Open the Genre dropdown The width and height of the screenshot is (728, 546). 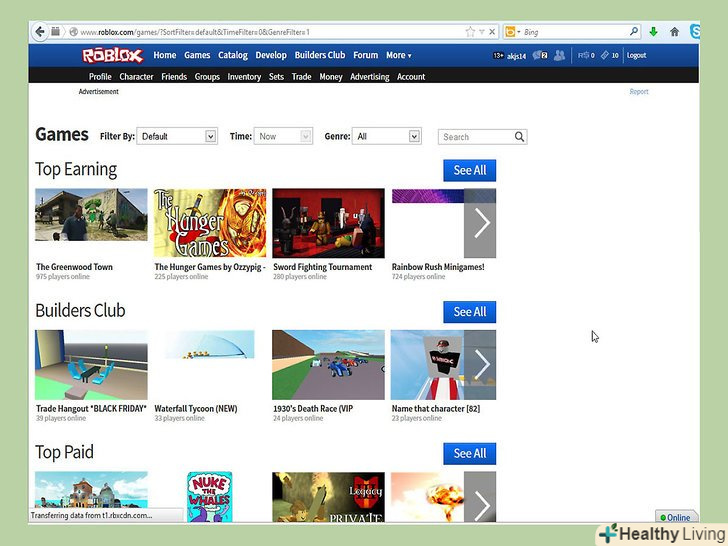tap(387, 136)
